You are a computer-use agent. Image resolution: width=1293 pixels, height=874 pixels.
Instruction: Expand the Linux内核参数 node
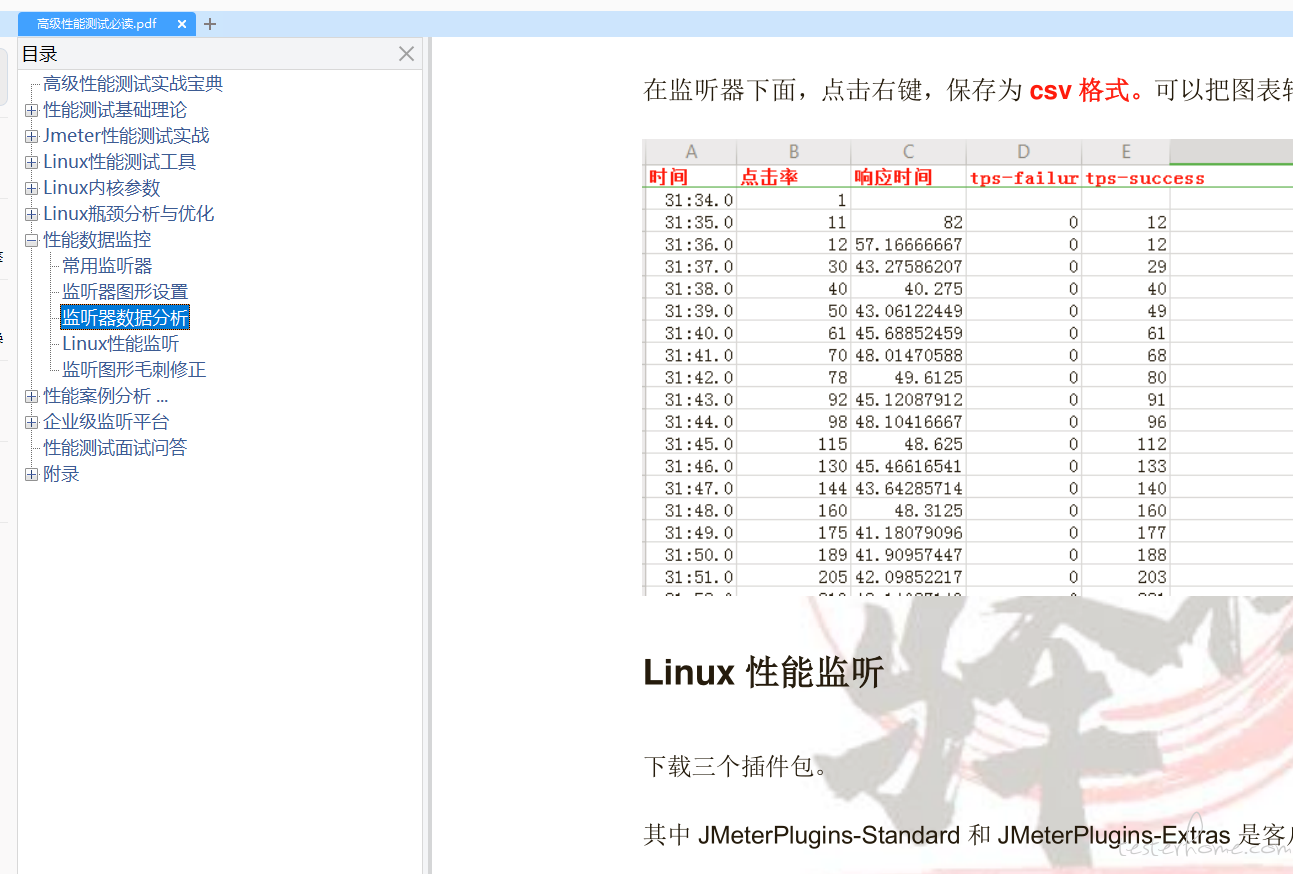pos(31,188)
